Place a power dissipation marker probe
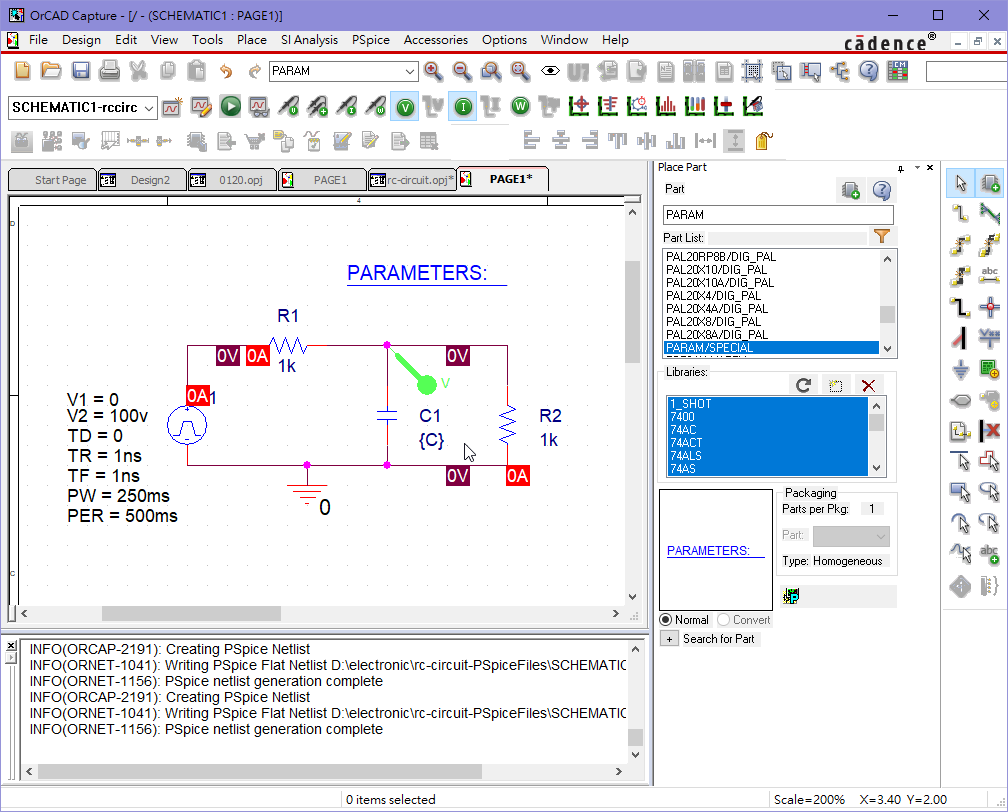This screenshot has height=812, width=1008. pos(375,107)
